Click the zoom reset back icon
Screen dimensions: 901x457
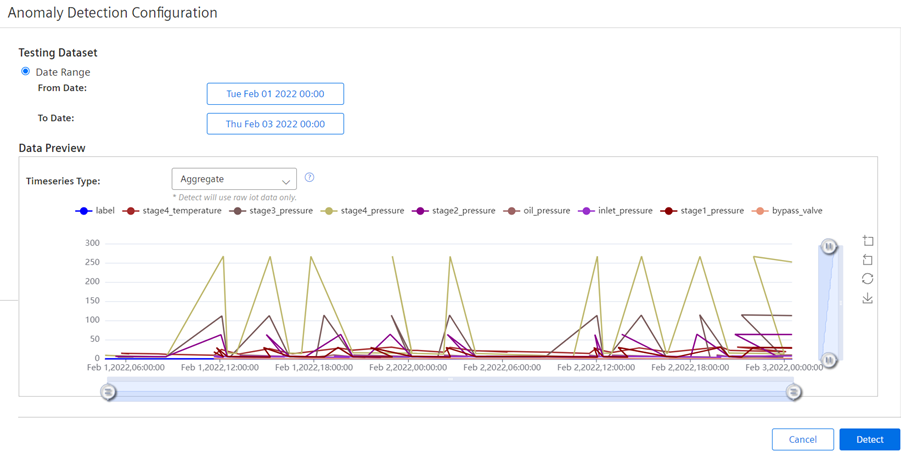click(x=868, y=260)
